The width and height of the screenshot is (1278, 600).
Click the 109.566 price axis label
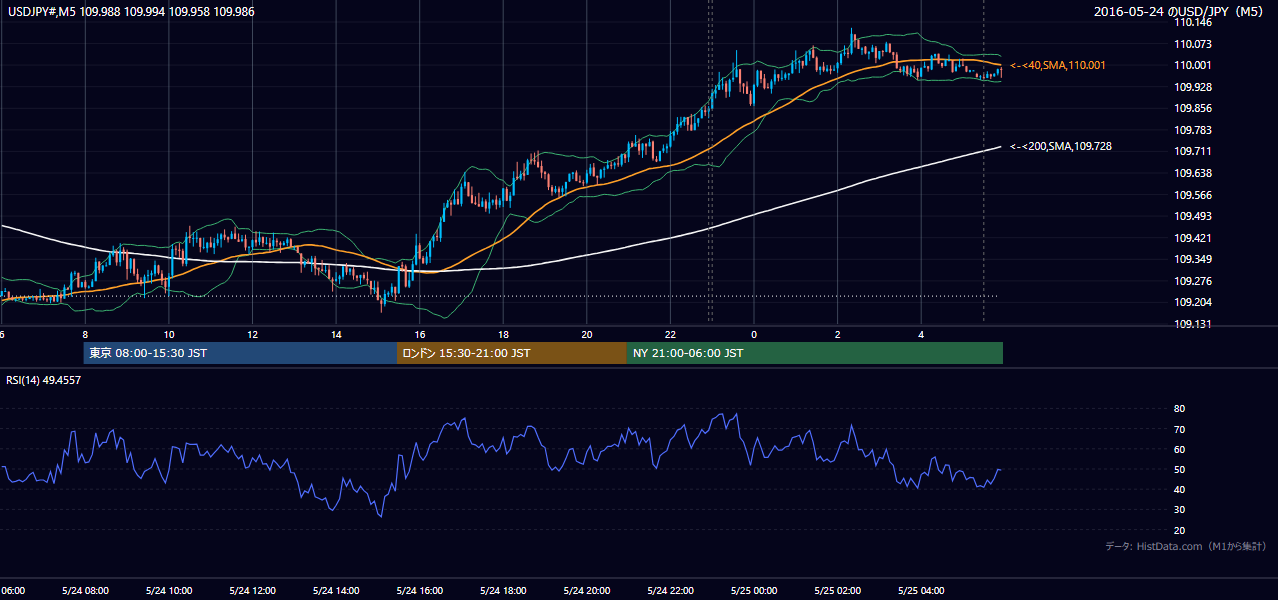click(1194, 195)
